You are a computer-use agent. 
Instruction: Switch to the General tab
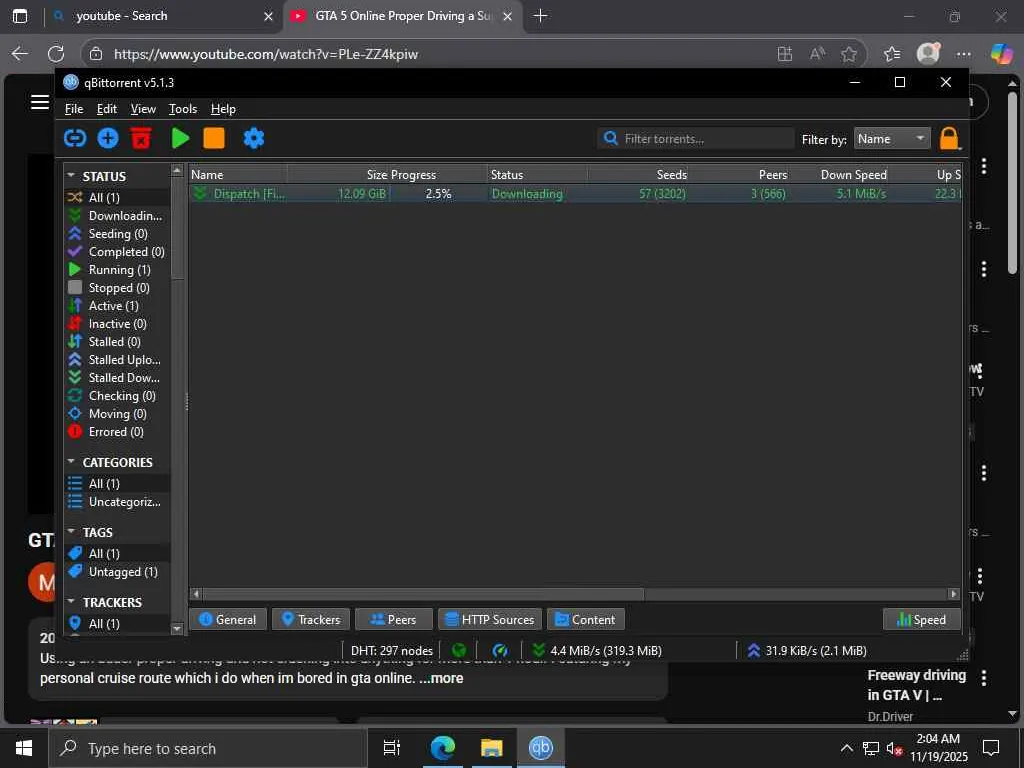point(227,620)
